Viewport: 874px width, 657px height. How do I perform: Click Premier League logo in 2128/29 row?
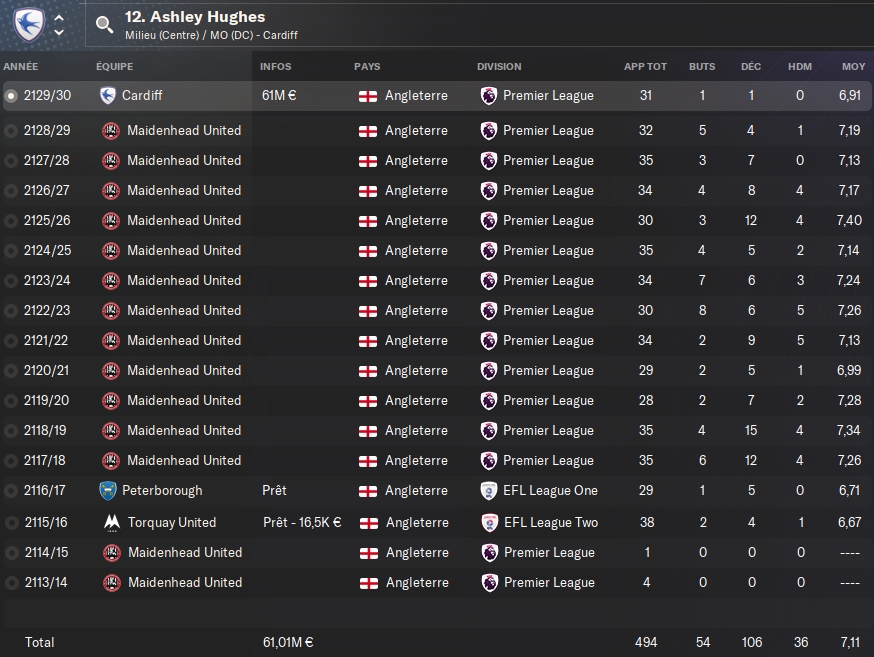point(488,131)
